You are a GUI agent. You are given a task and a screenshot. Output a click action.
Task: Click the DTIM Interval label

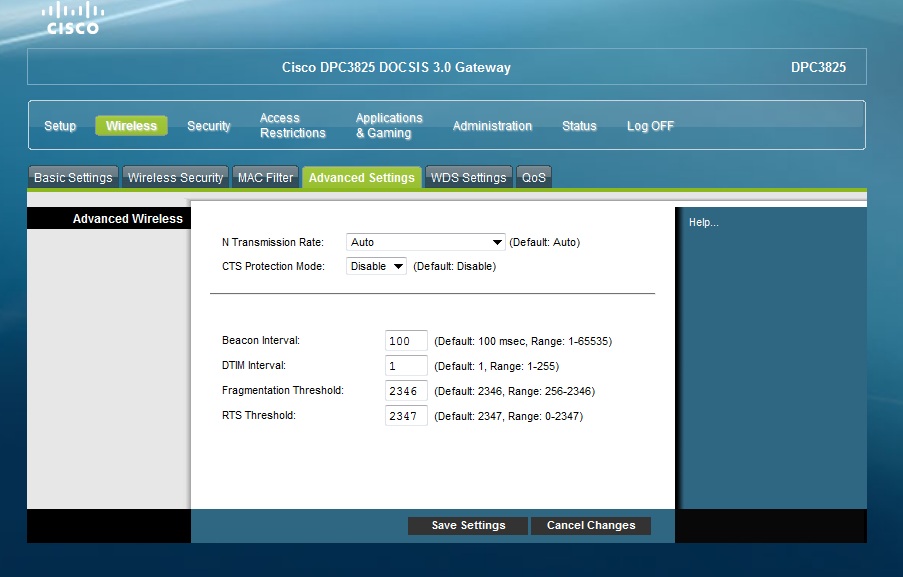(x=254, y=365)
